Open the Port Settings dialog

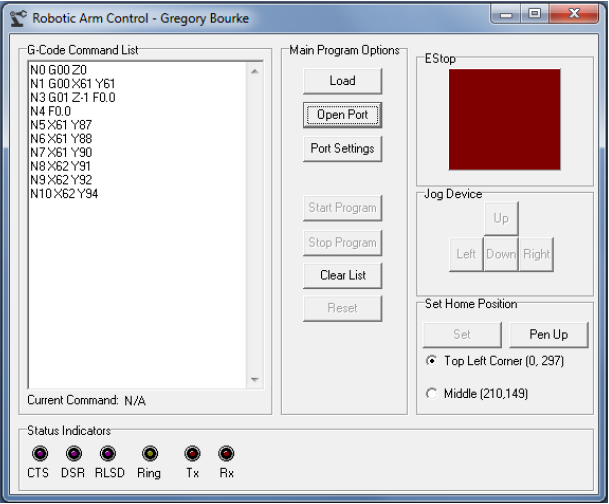point(342,149)
